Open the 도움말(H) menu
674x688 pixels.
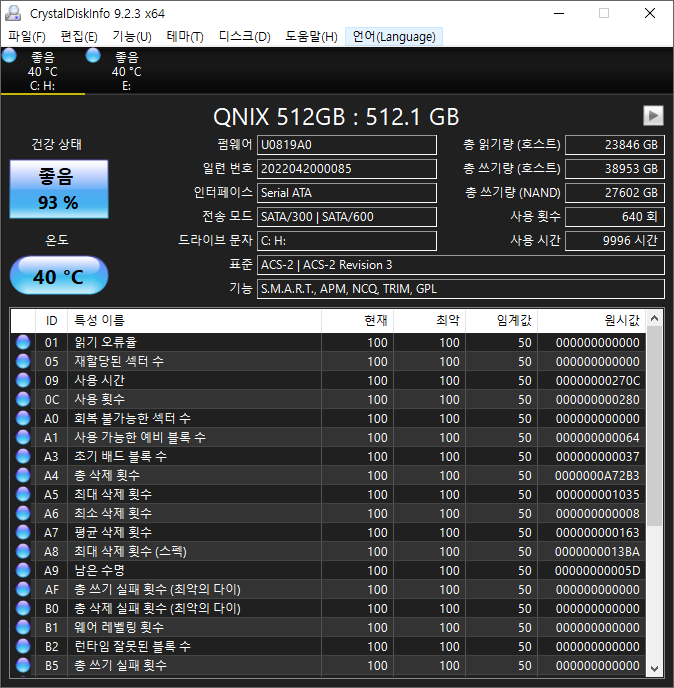[x=312, y=36]
